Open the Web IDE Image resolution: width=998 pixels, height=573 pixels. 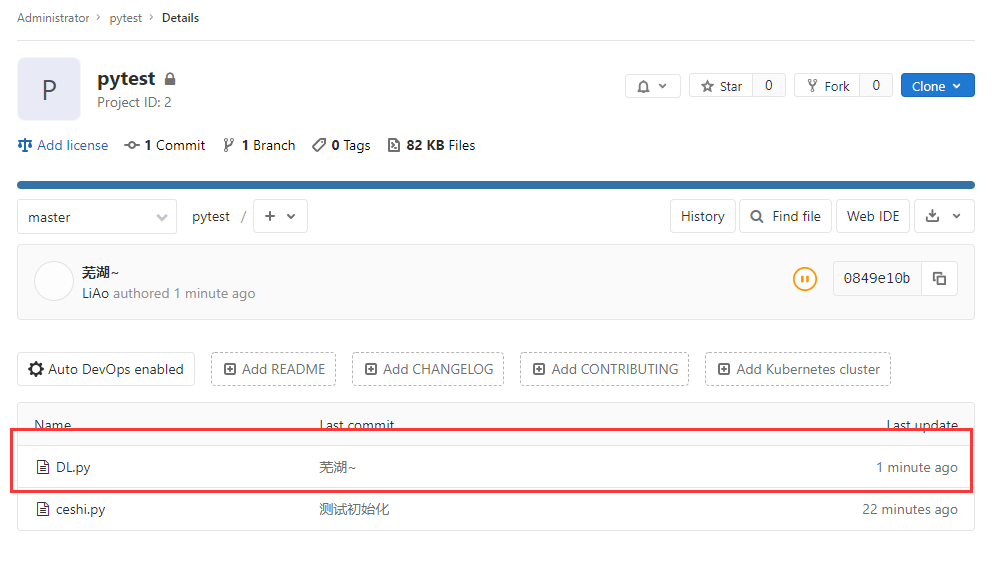coord(873,216)
